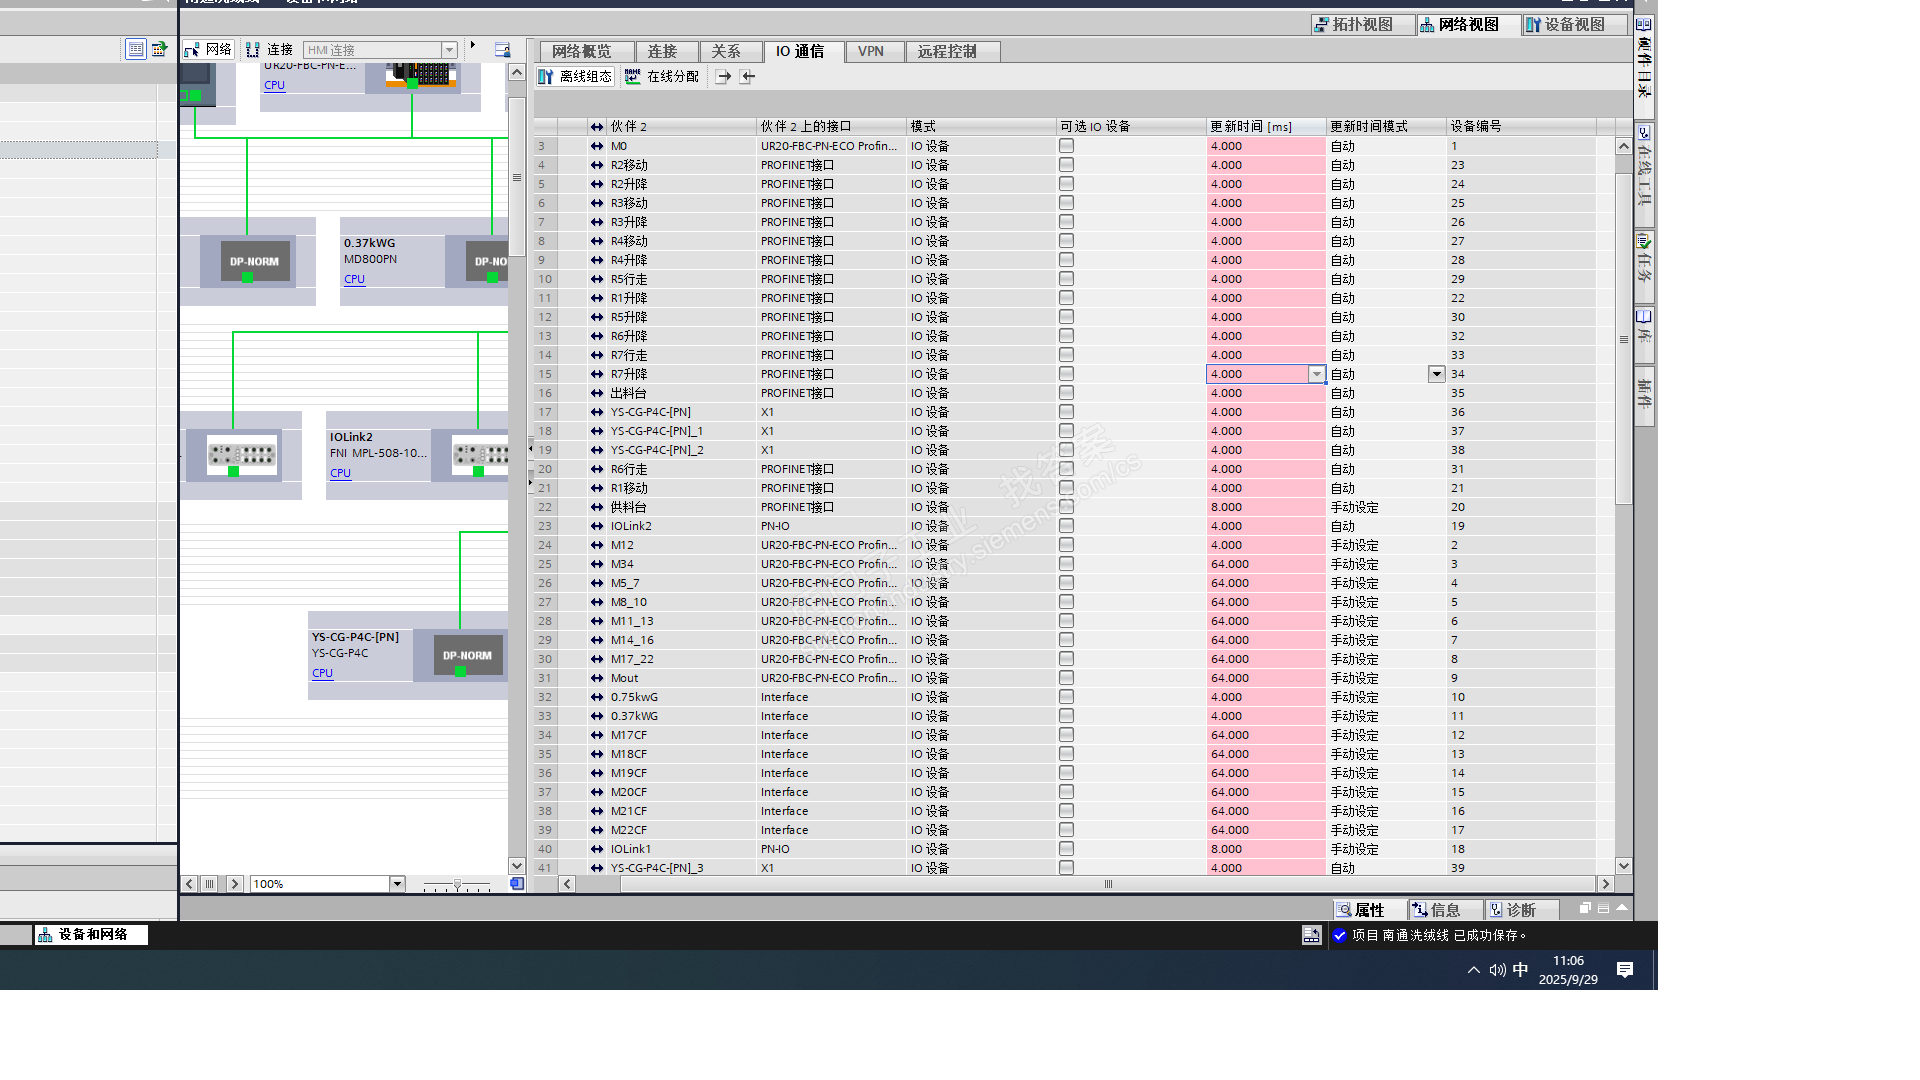
Task: Click the 在线分配 online assignment button
Action: 662,76
